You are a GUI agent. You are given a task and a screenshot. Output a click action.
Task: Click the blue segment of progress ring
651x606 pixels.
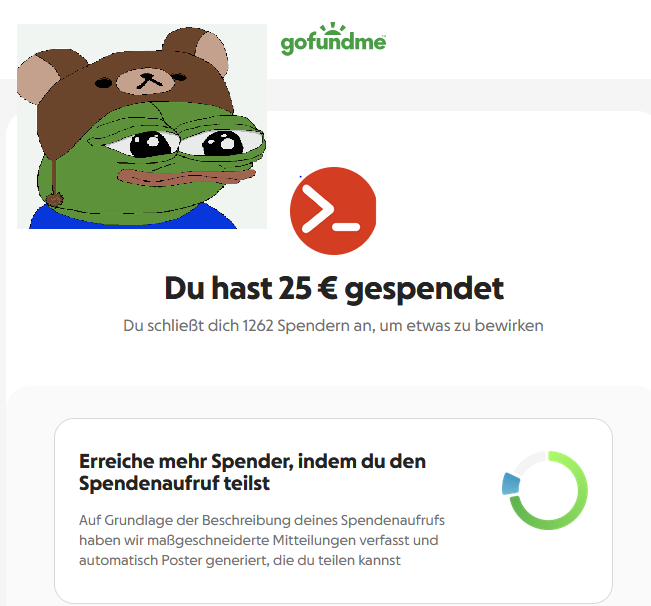point(510,484)
